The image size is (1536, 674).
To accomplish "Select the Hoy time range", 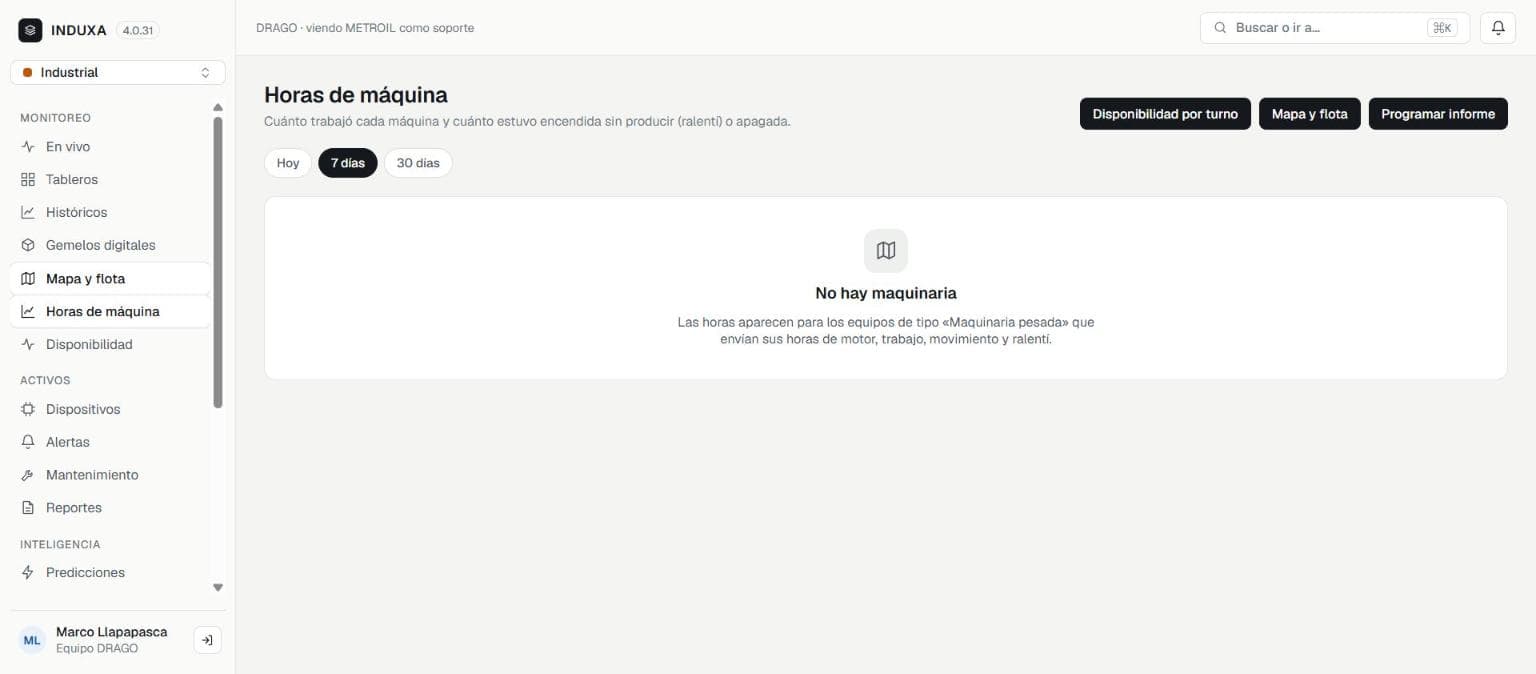I will point(288,163).
